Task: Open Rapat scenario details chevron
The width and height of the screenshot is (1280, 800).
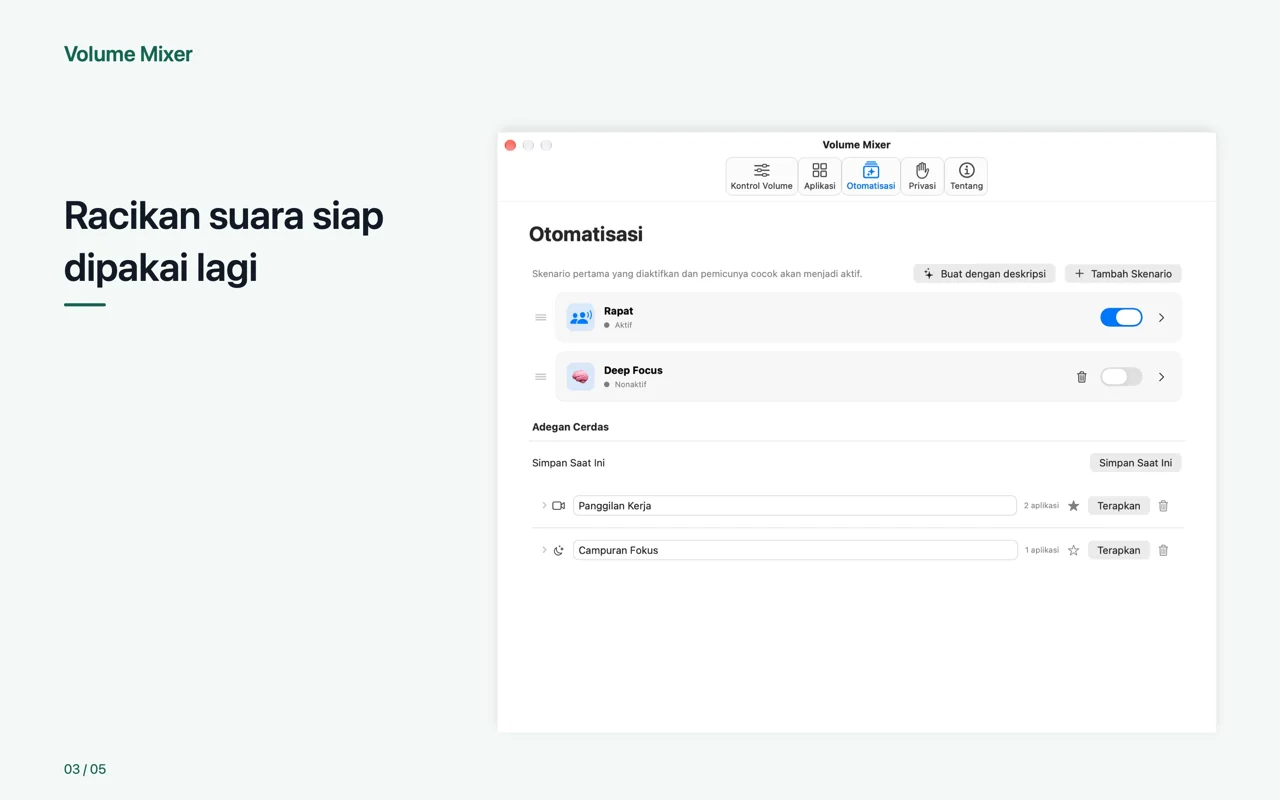Action: [x=1161, y=317]
